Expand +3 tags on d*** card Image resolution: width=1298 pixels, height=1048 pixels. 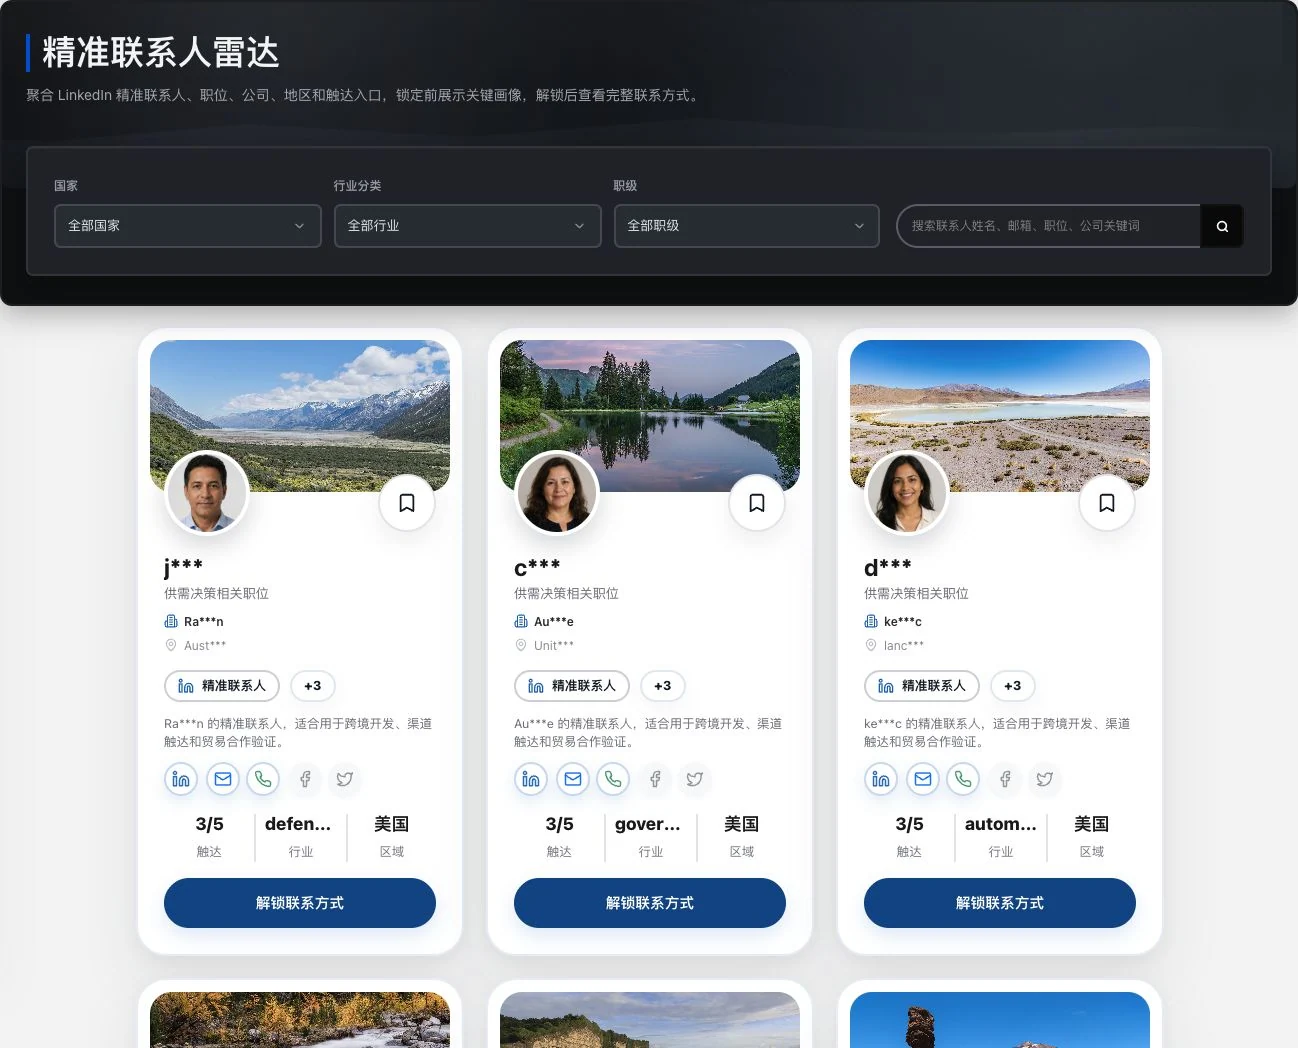(x=1013, y=686)
